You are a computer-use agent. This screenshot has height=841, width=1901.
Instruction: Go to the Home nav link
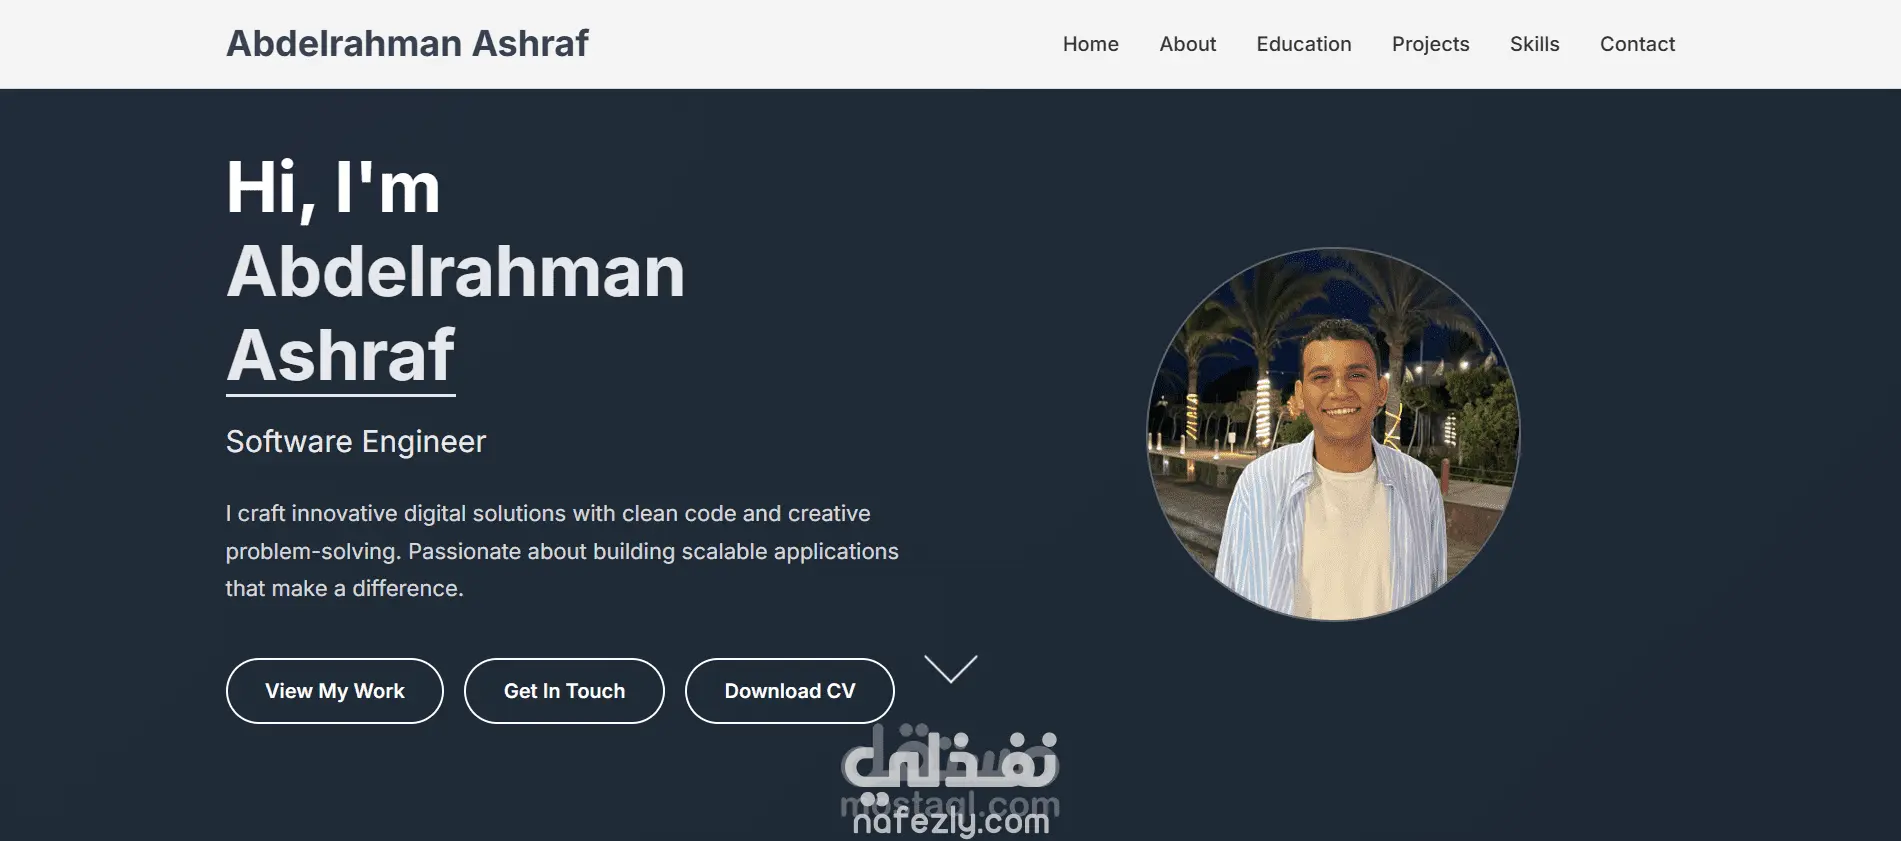[x=1090, y=44]
